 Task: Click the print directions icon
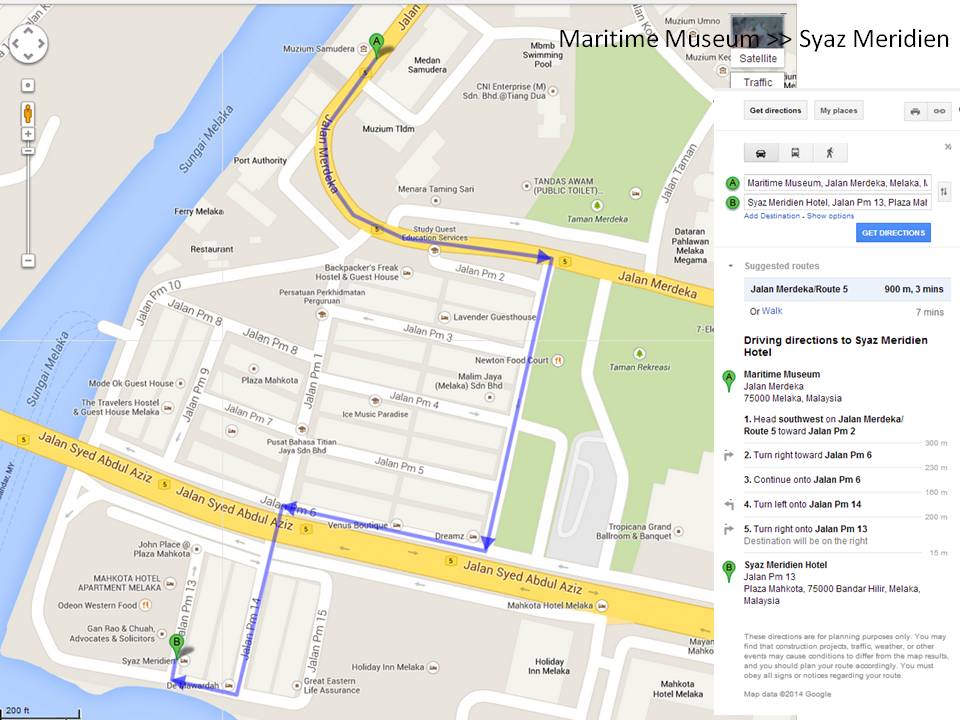point(915,111)
